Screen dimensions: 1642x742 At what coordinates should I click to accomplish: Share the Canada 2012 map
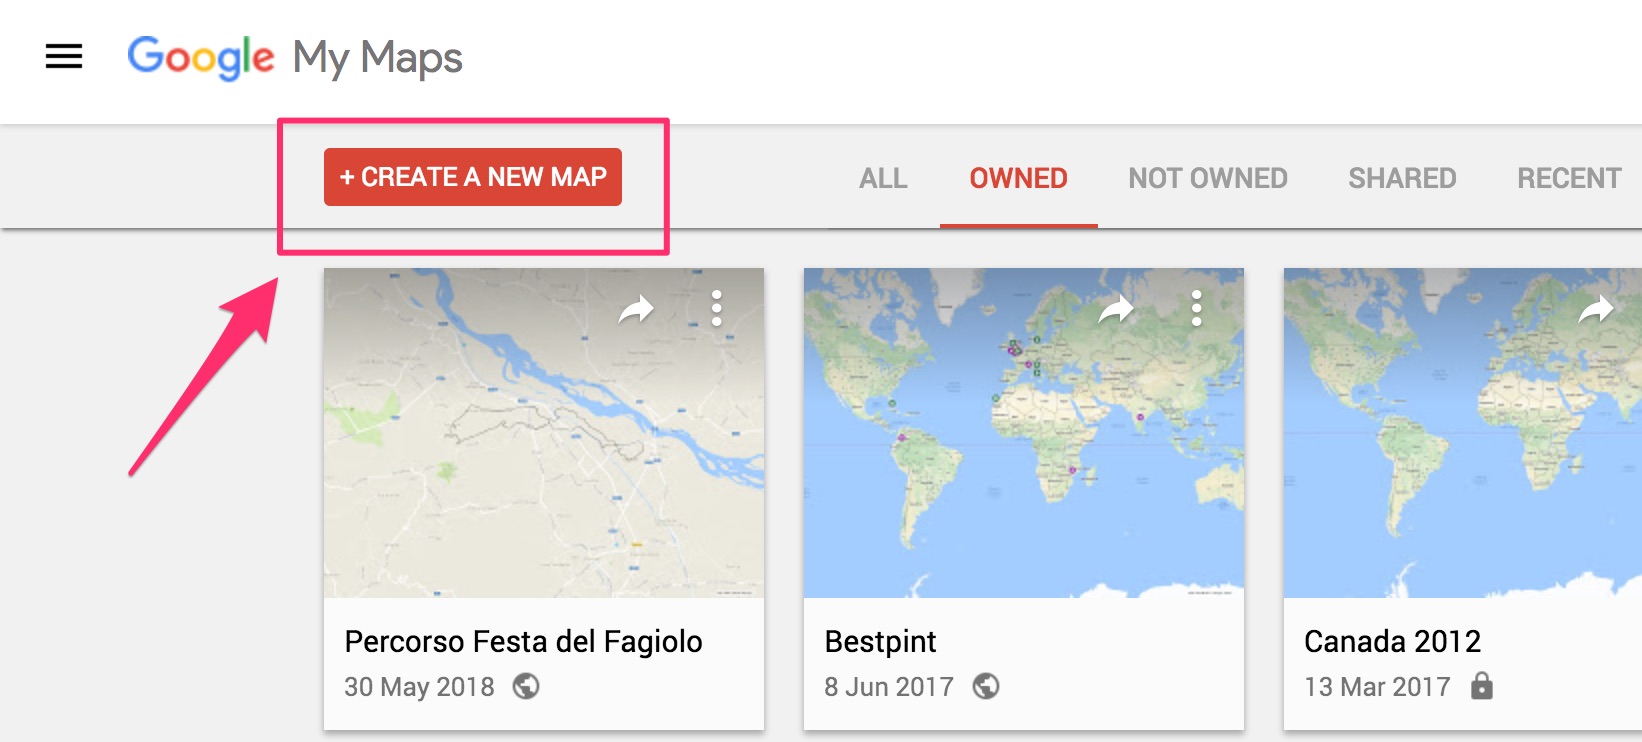coord(1596,310)
